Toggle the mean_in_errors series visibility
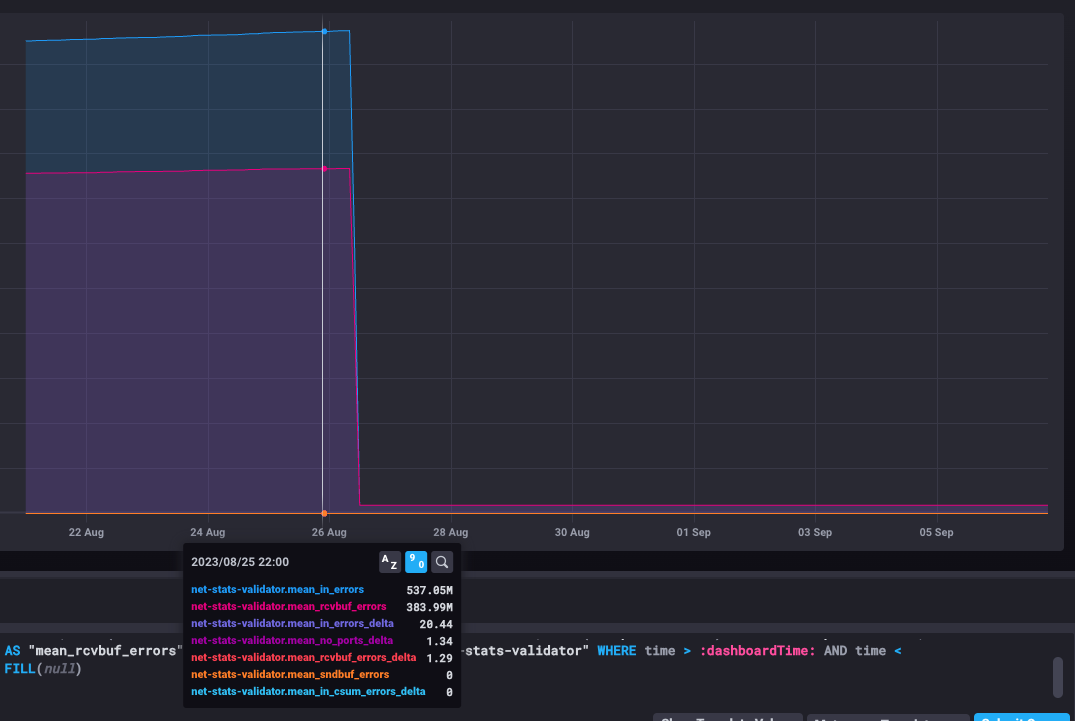This screenshot has height=721, width=1075. pyautogui.click(x=277, y=589)
